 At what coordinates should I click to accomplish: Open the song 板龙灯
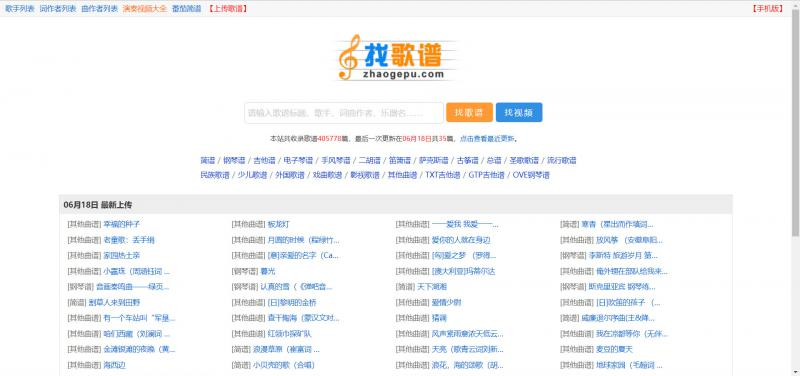tap(279, 224)
